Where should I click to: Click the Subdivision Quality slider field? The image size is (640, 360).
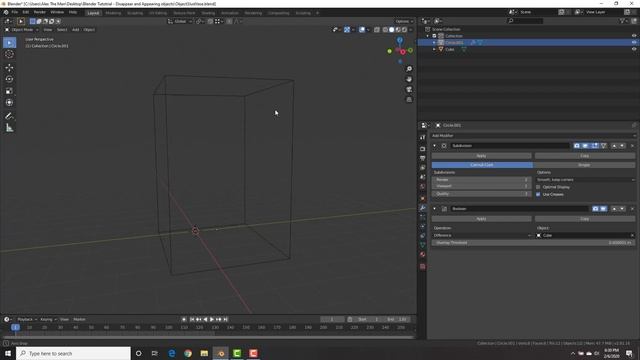(x=482, y=194)
